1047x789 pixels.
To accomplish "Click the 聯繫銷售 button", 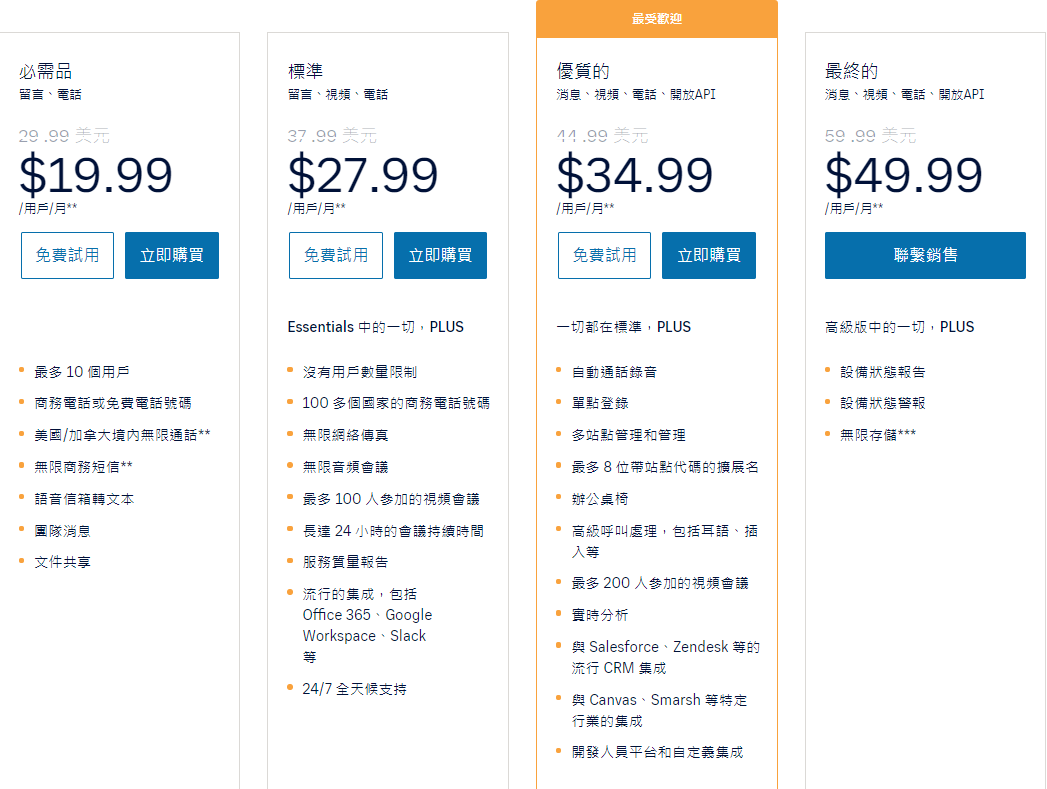I will click(925, 255).
